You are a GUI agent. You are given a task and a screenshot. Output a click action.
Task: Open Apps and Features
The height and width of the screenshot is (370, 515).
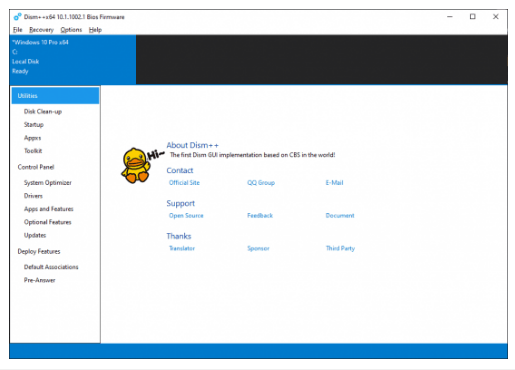(49, 209)
